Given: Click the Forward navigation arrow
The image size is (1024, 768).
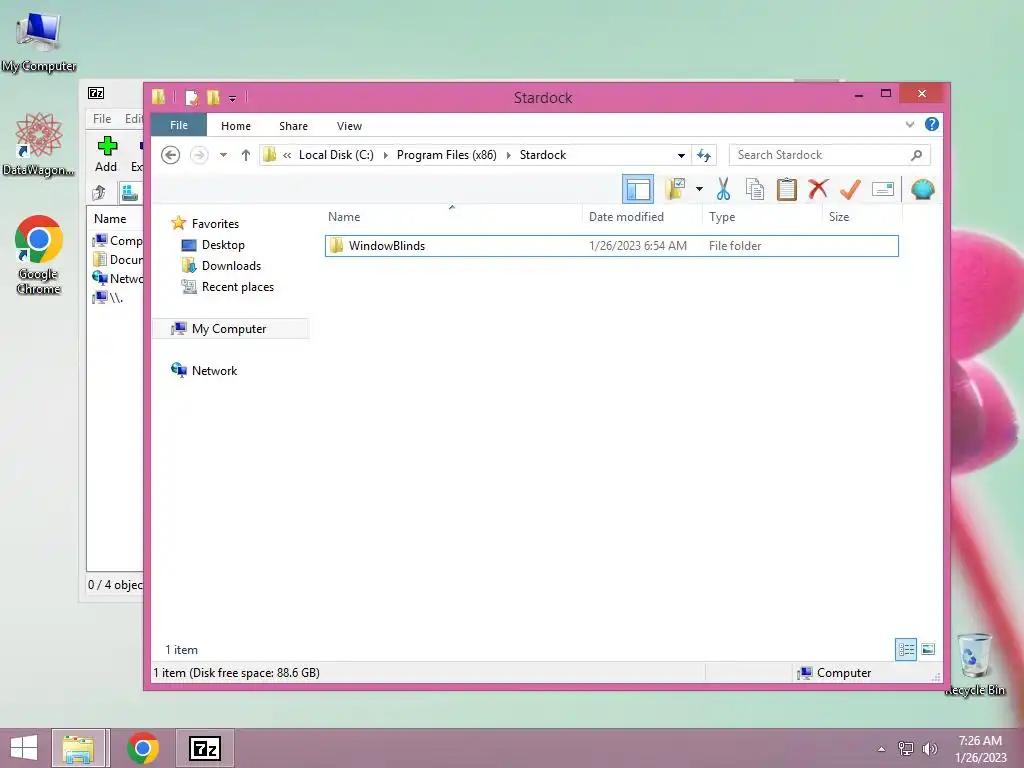Looking at the screenshot, I should click(x=199, y=155).
